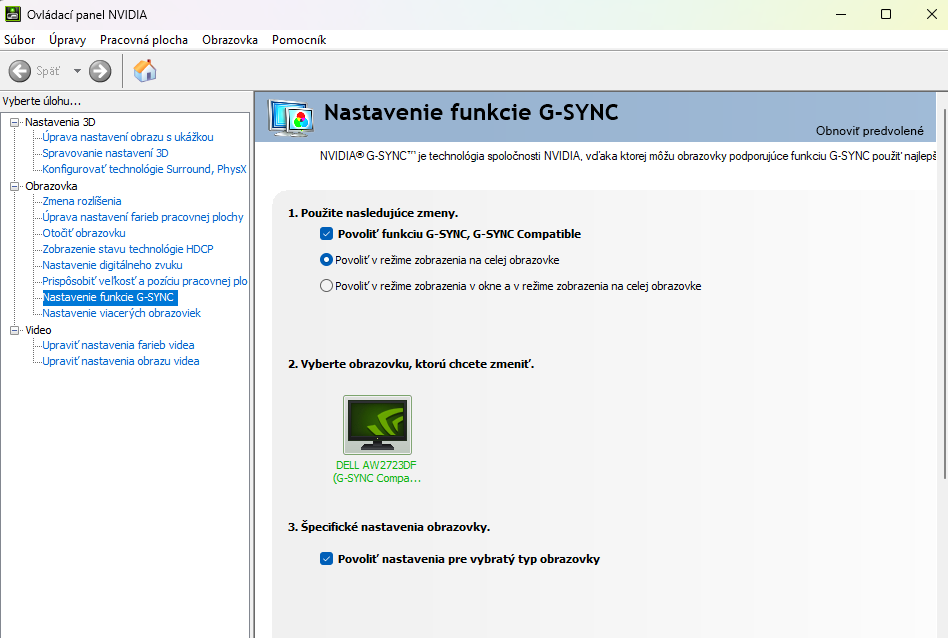Open Upraviť nastavenia obrazu videa
The height and width of the screenshot is (638, 948).
pyautogui.click(x=121, y=361)
